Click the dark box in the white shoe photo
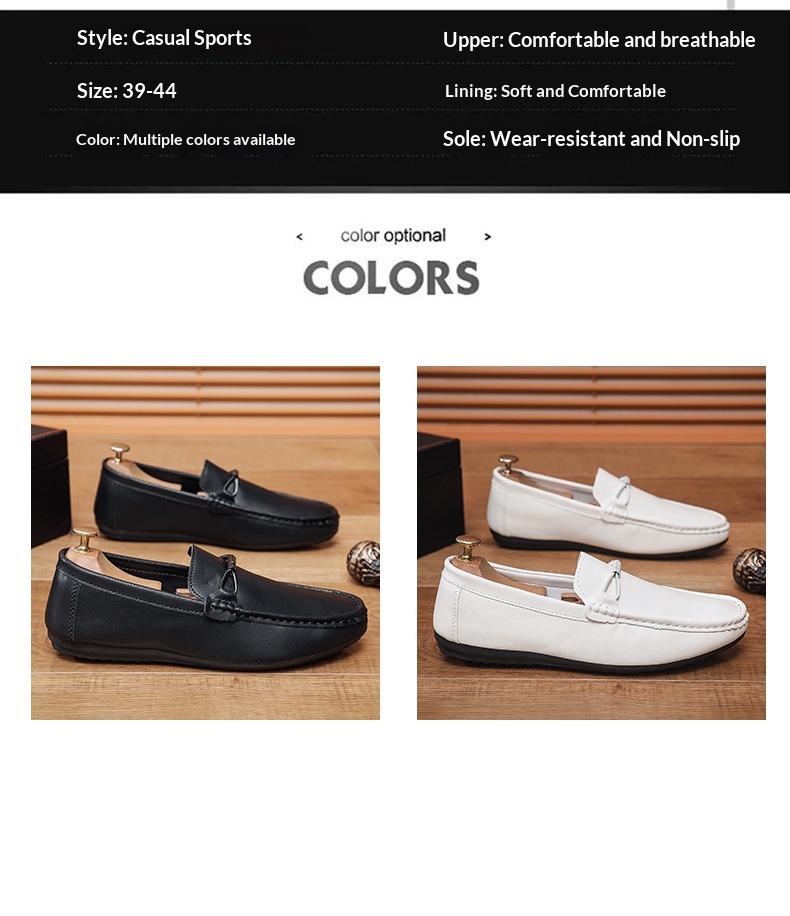Image resolution: width=790 pixels, height=916 pixels. pos(440,494)
